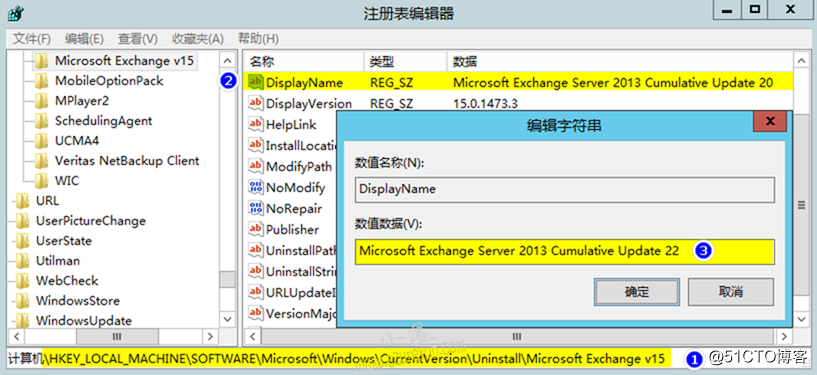
Task: Click the SchedulingAgent folder icon
Action: point(42,121)
